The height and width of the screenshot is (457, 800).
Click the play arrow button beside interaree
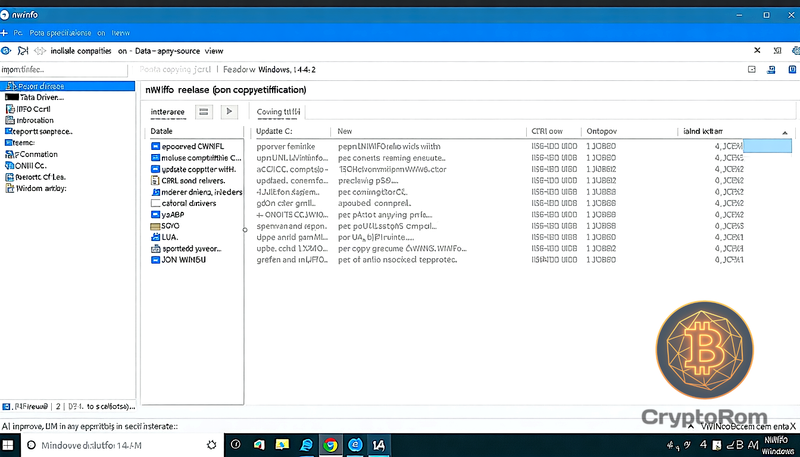pos(231,111)
